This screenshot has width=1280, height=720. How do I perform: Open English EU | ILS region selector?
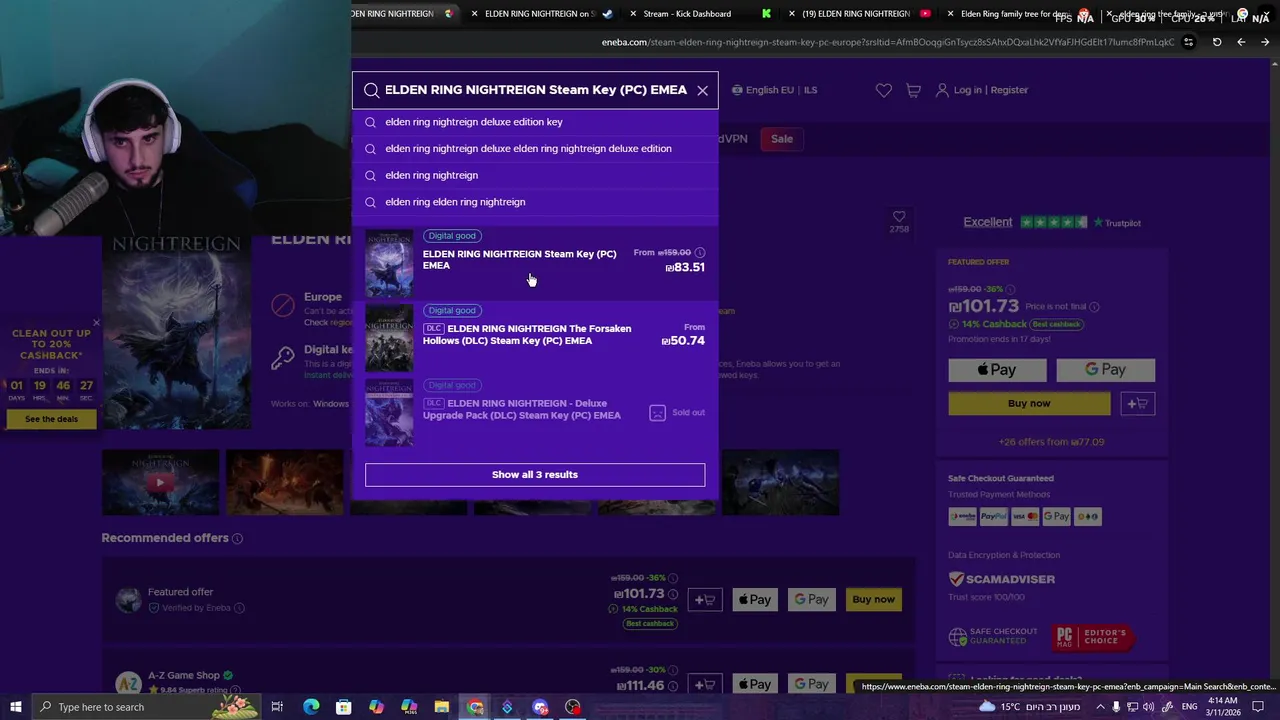(x=774, y=90)
